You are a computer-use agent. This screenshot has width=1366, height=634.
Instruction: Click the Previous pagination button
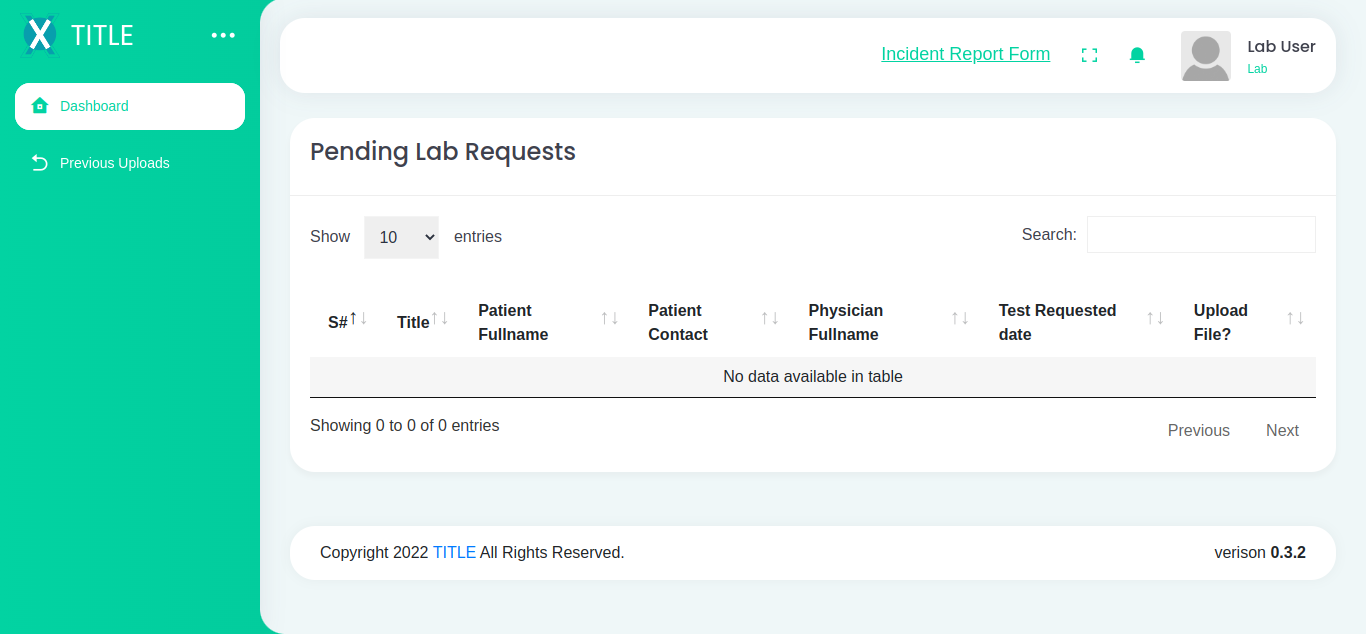pos(1198,430)
